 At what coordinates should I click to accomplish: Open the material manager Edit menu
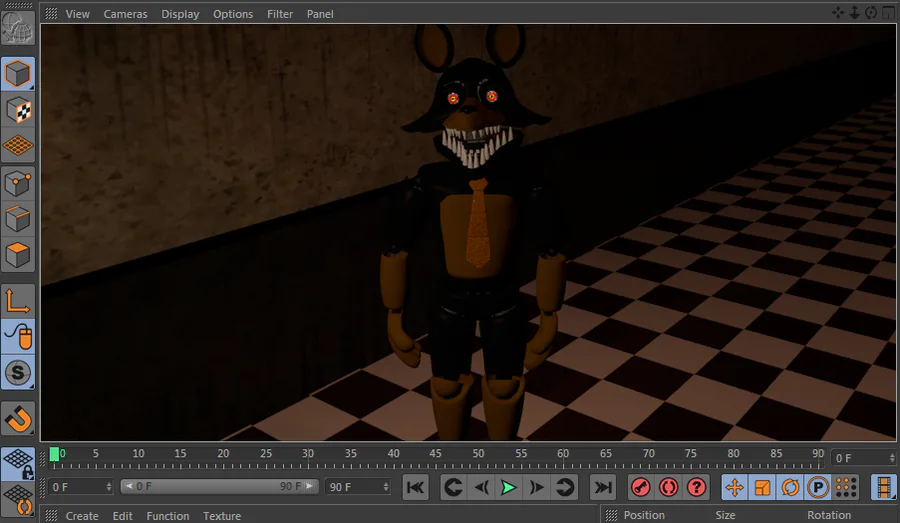(x=122, y=516)
